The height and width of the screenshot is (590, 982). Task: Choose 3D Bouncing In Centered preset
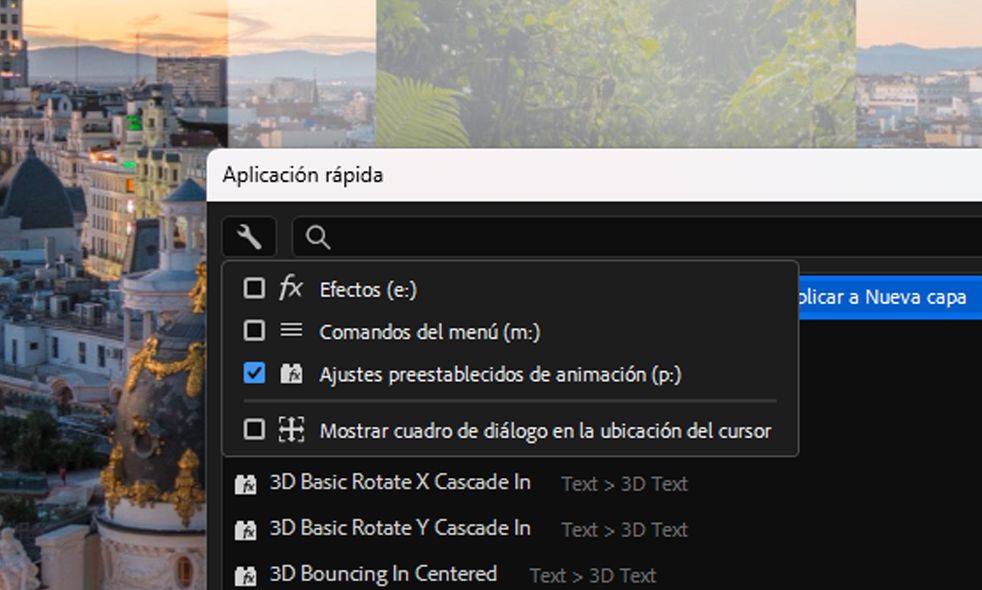[383, 574]
